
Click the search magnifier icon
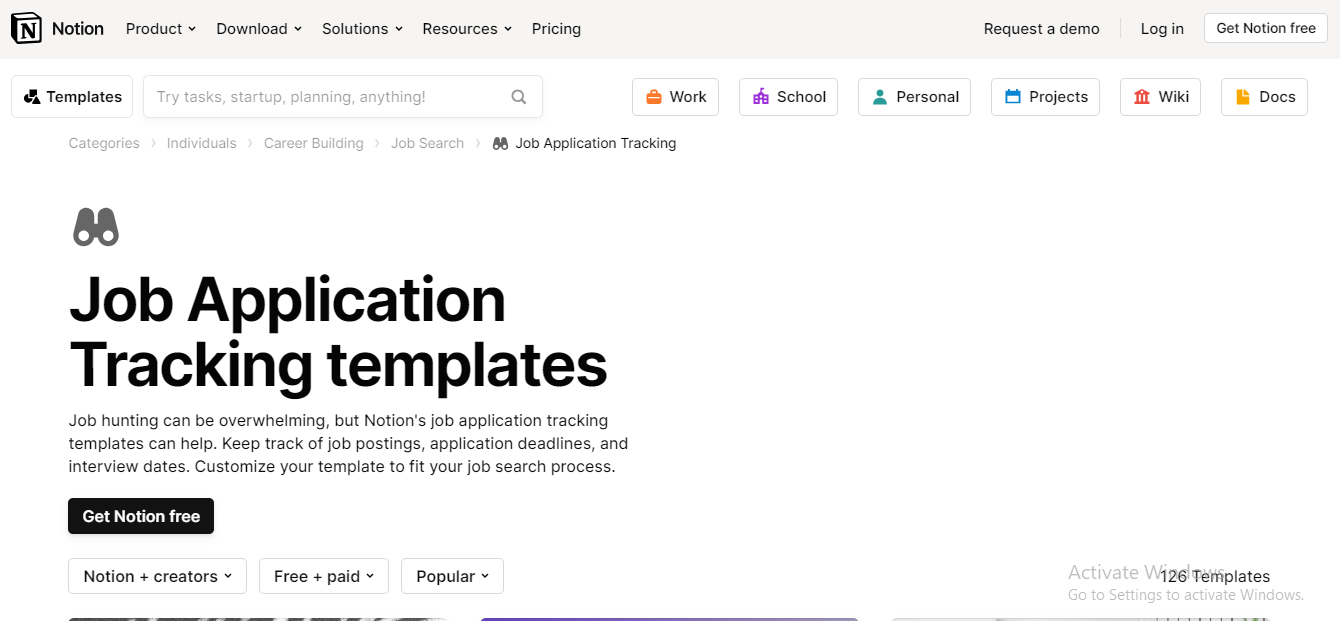518,96
